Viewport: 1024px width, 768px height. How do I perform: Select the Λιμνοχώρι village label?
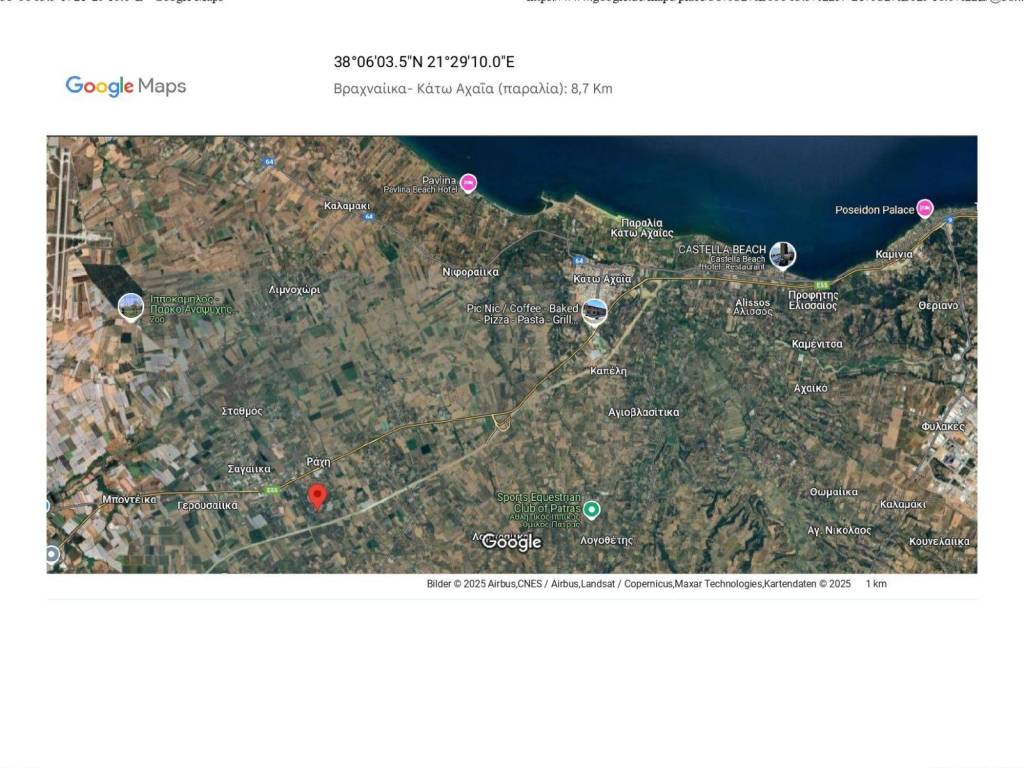[294, 289]
